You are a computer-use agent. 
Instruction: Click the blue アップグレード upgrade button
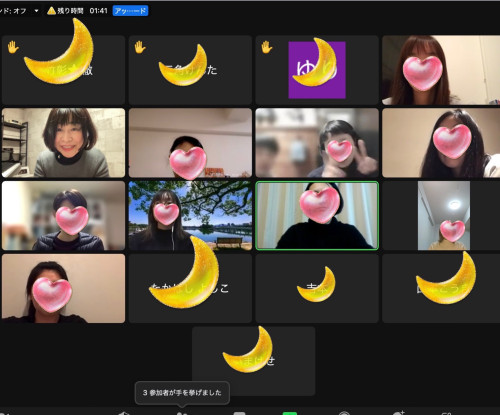130,11
